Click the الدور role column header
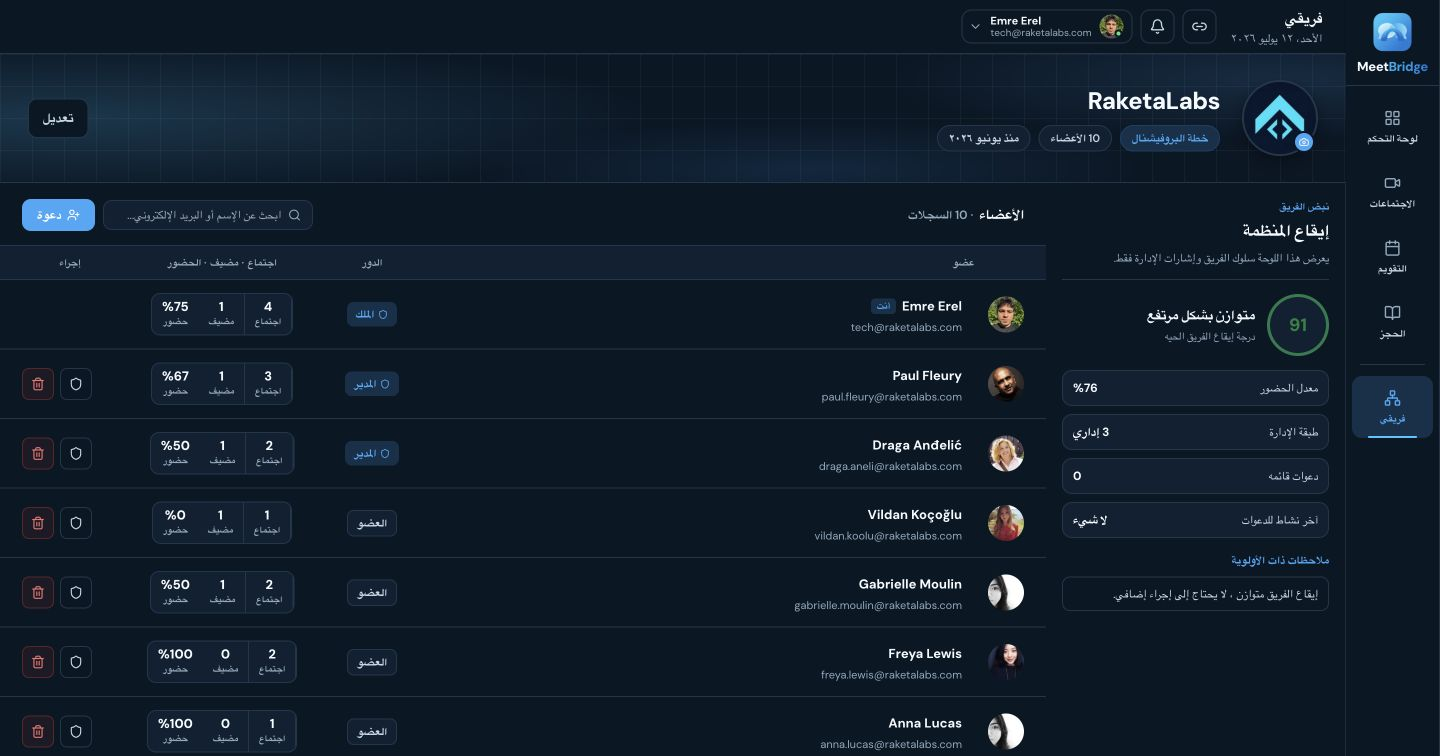 click(x=372, y=262)
